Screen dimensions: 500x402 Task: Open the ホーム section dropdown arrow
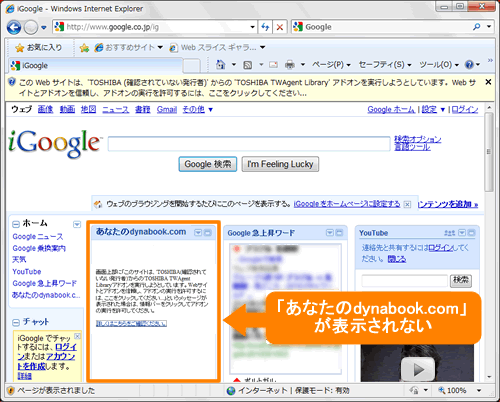point(77,224)
